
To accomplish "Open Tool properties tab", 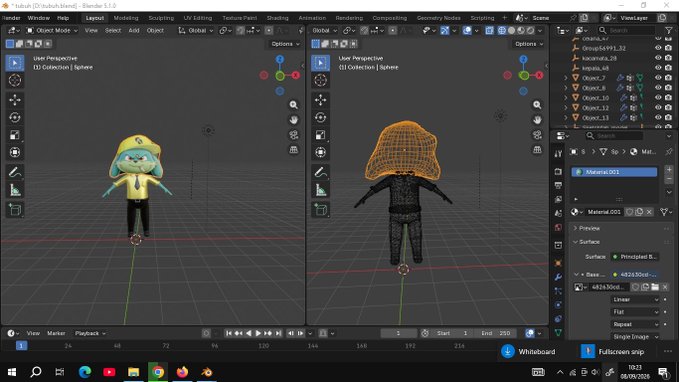I will click(x=558, y=154).
